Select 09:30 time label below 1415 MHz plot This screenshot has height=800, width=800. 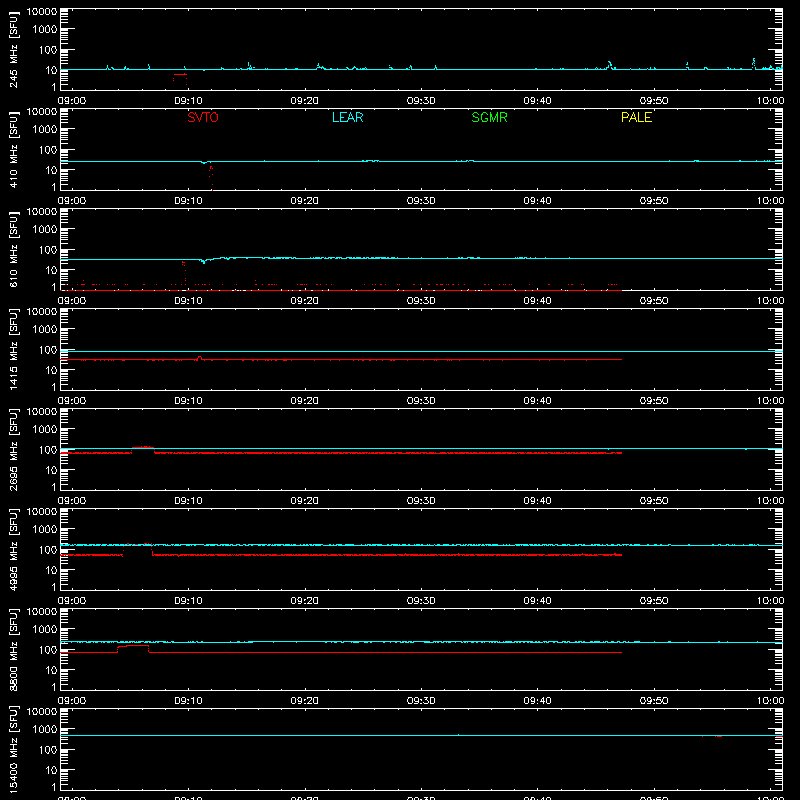(421, 401)
